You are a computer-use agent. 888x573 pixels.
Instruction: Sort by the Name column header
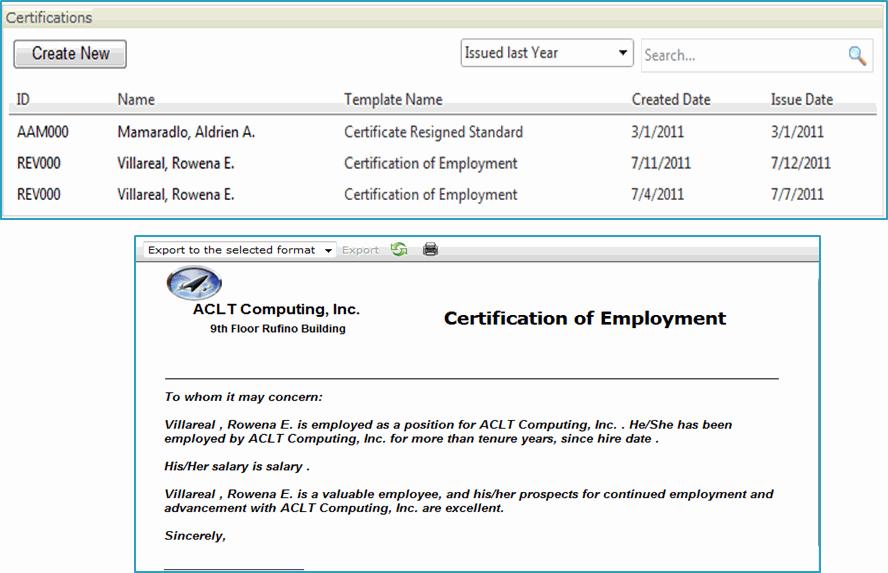pyautogui.click(x=136, y=100)
